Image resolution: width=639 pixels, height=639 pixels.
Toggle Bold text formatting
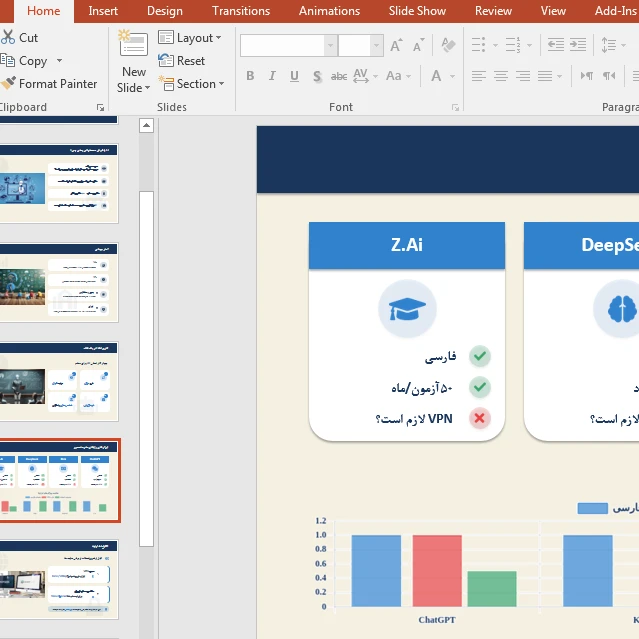click(x=250, y=76)
